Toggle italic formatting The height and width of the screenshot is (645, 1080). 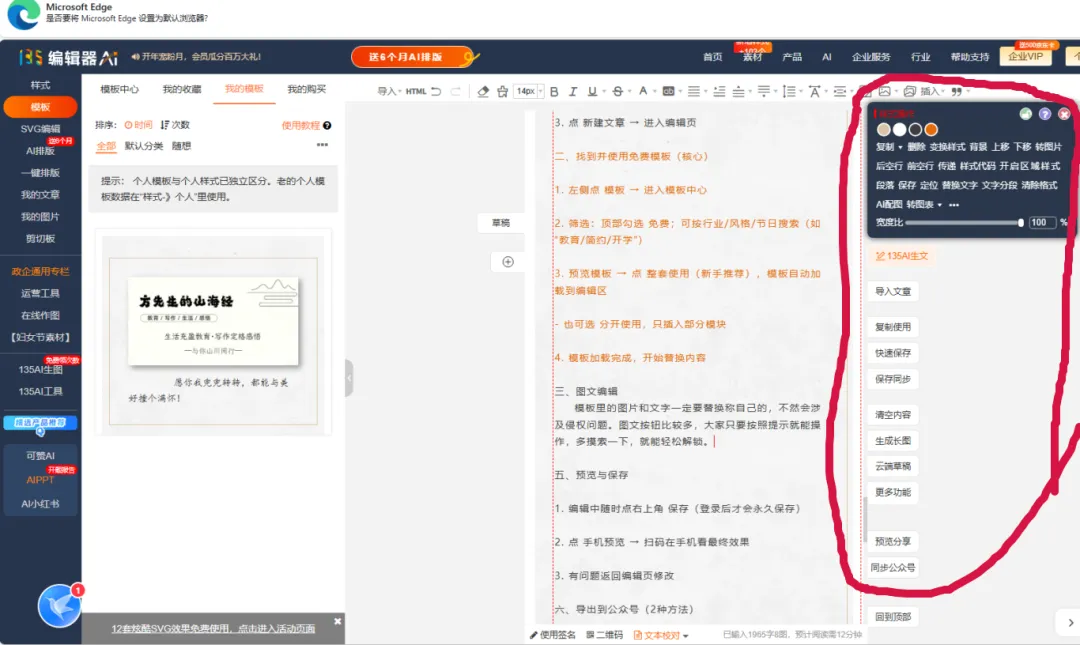pos(573,91)
